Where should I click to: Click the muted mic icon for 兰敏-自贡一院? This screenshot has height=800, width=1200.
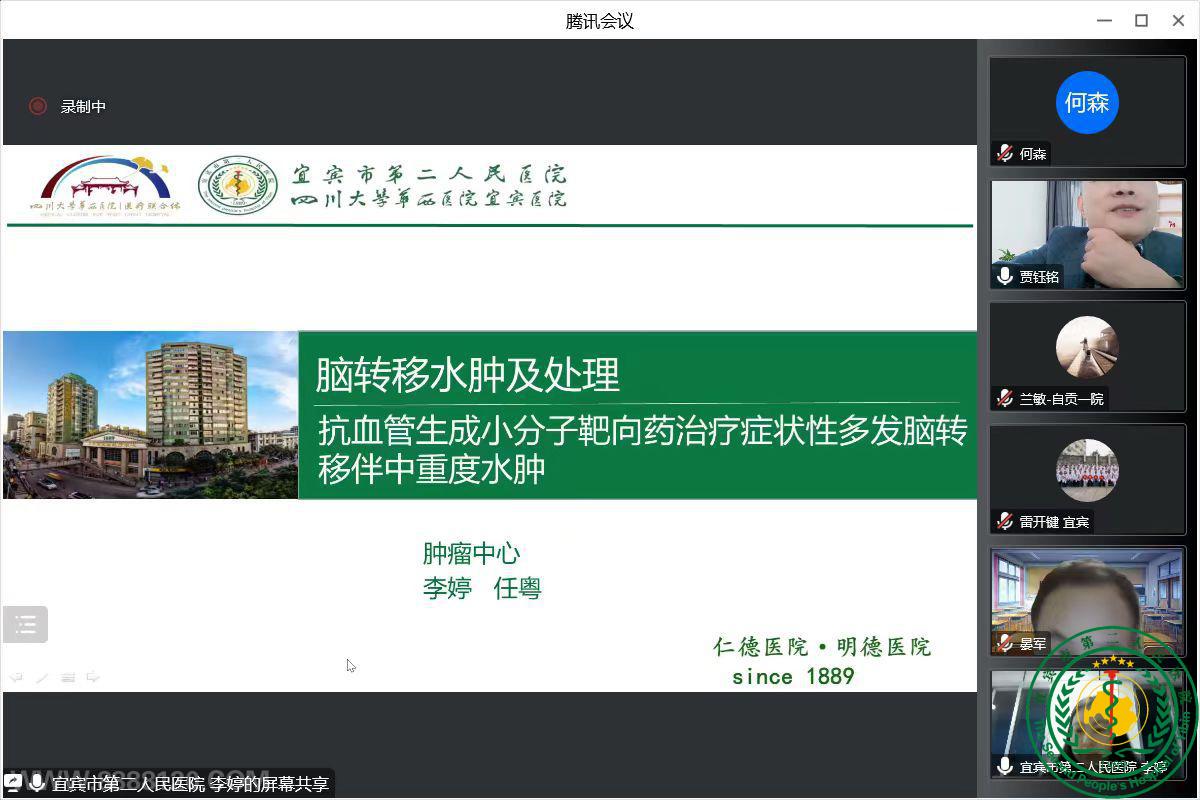click(x=1005, y=399)
